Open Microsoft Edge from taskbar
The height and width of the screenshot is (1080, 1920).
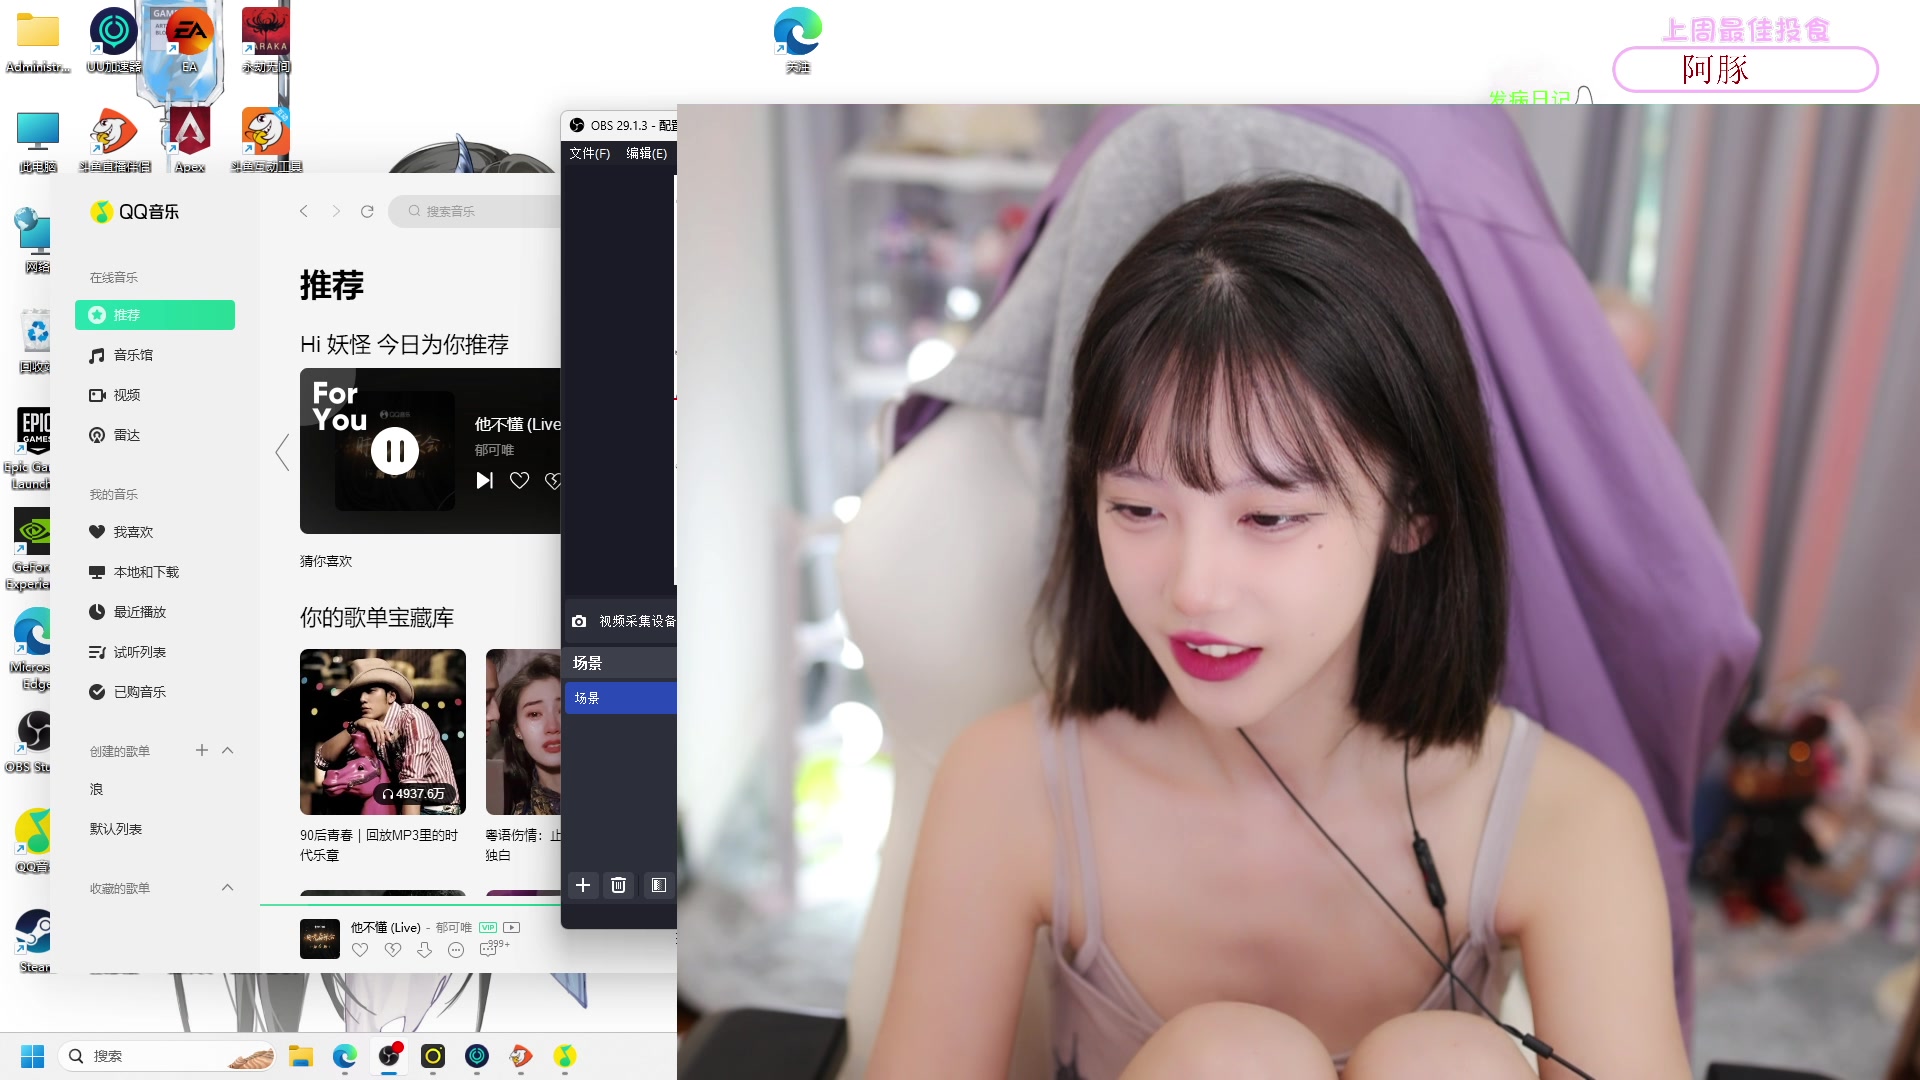(345, 1056)
